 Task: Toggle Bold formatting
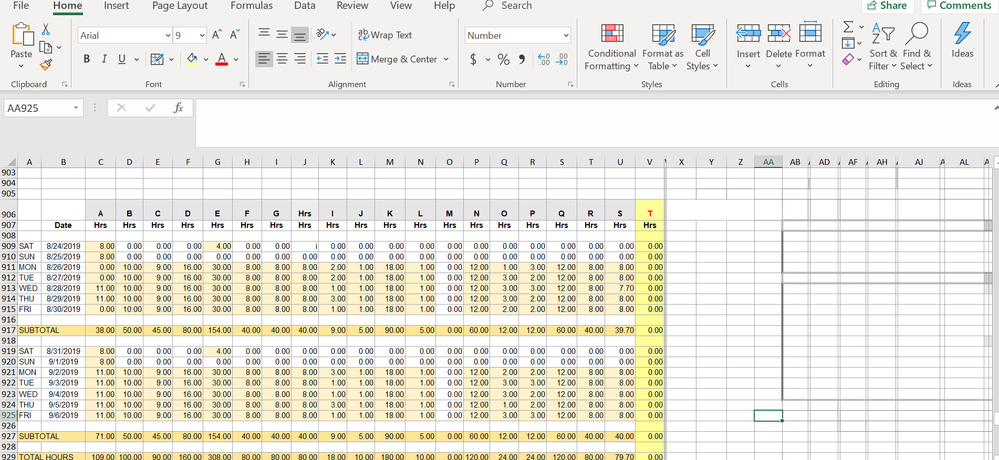87,59
